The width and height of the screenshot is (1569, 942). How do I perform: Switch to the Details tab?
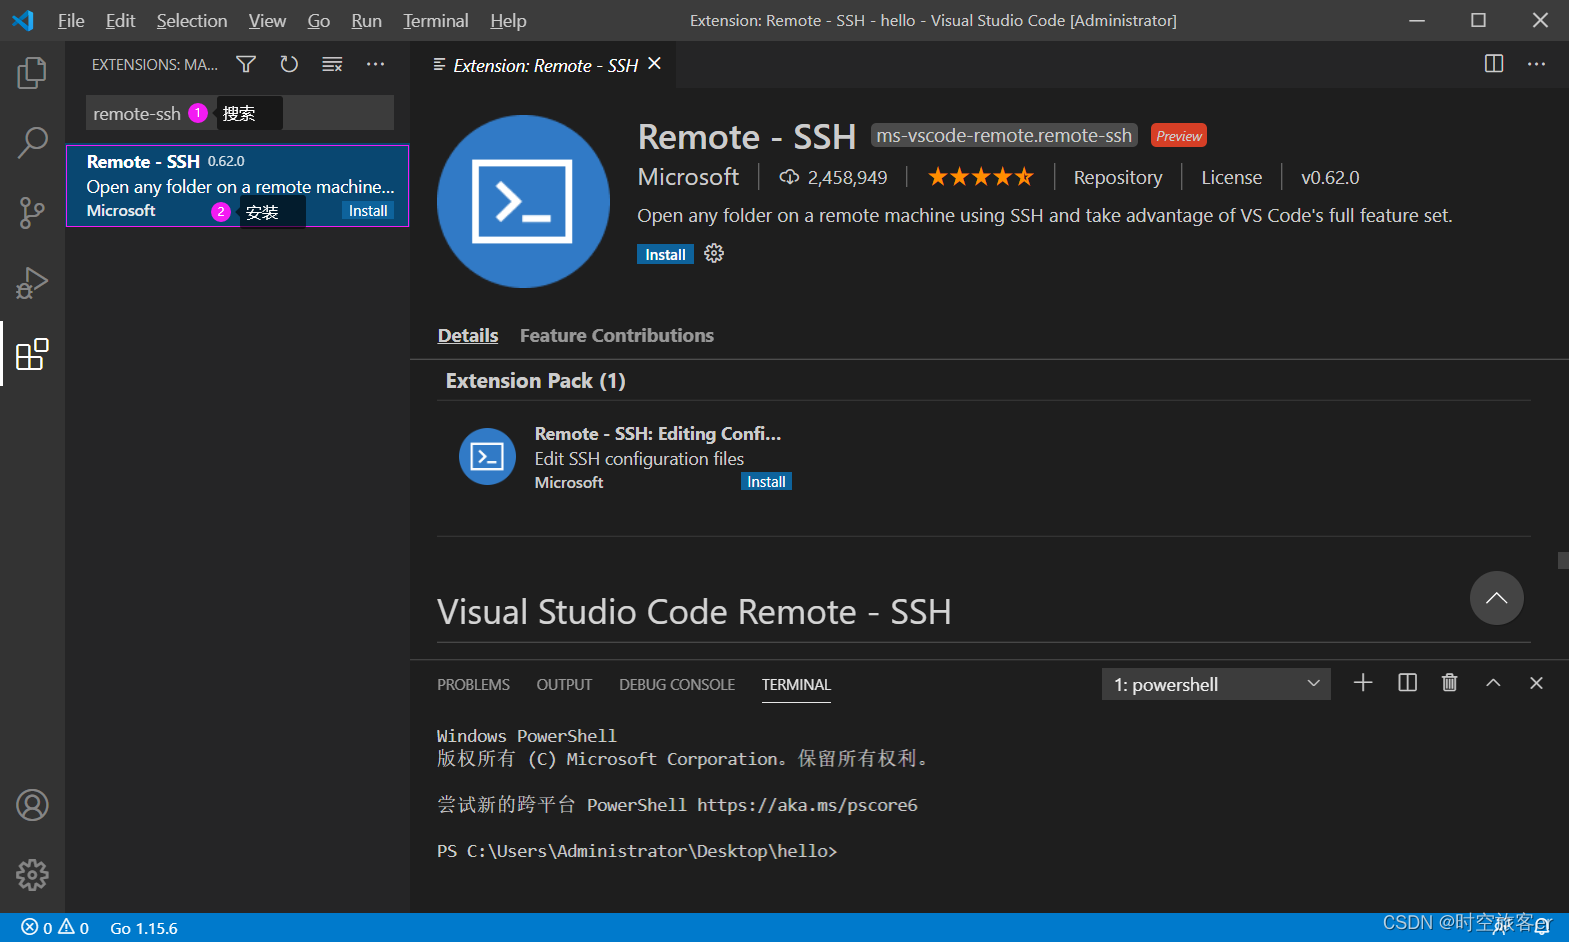point(468,336)
